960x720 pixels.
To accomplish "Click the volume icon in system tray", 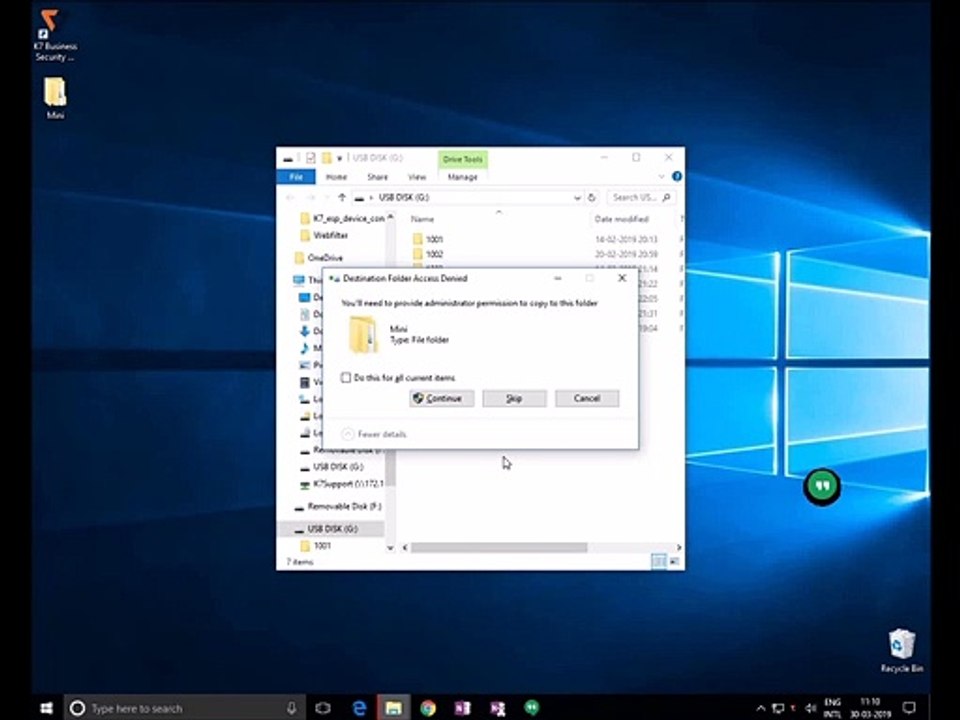I will 811,708.
